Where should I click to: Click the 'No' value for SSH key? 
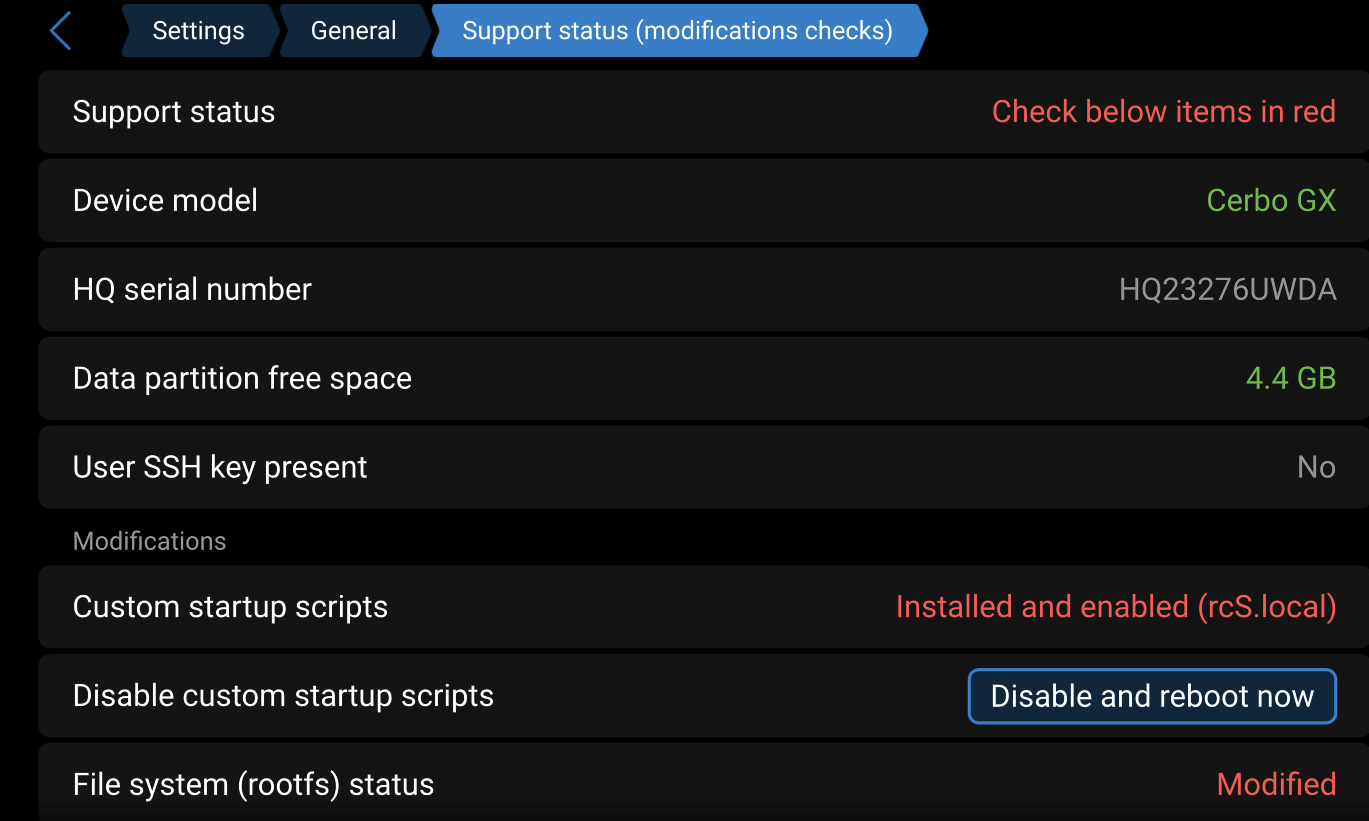1315,468
